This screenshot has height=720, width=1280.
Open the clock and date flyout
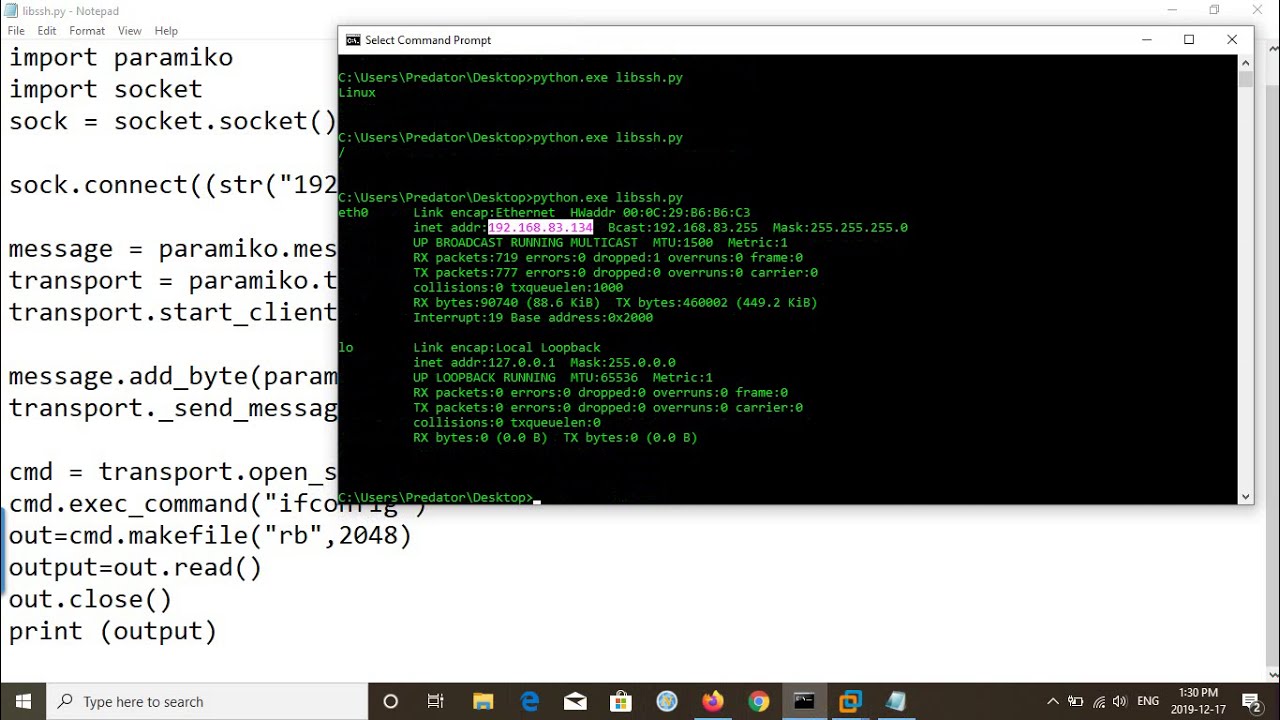click(1198, 701)
